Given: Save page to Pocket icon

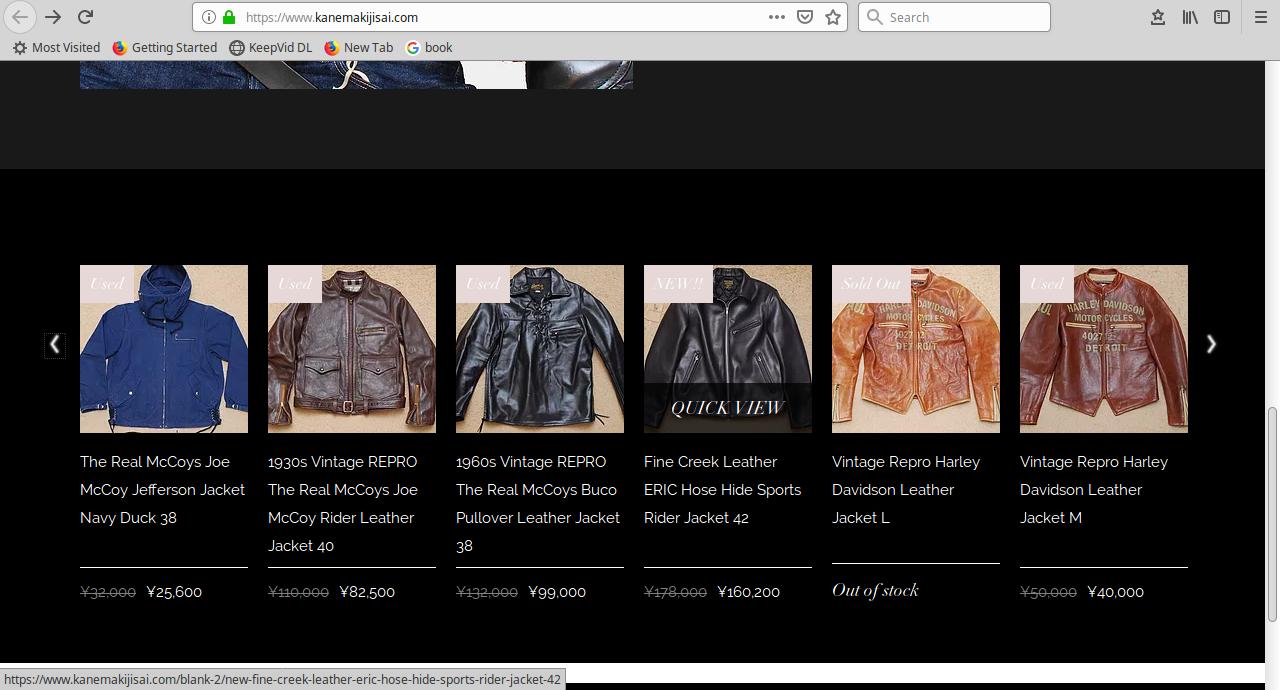Looking at the screenshot, I should [805, 17].
